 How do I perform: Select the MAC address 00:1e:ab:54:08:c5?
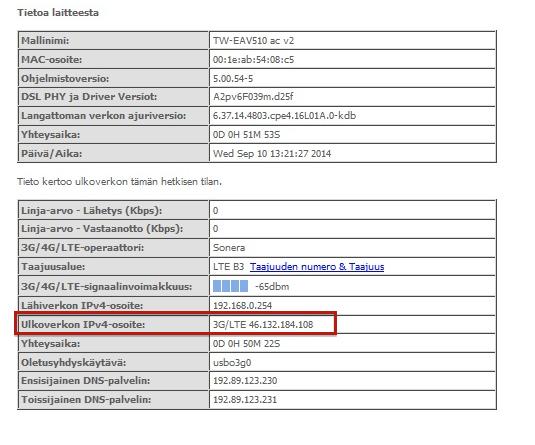tap(254, 60)
